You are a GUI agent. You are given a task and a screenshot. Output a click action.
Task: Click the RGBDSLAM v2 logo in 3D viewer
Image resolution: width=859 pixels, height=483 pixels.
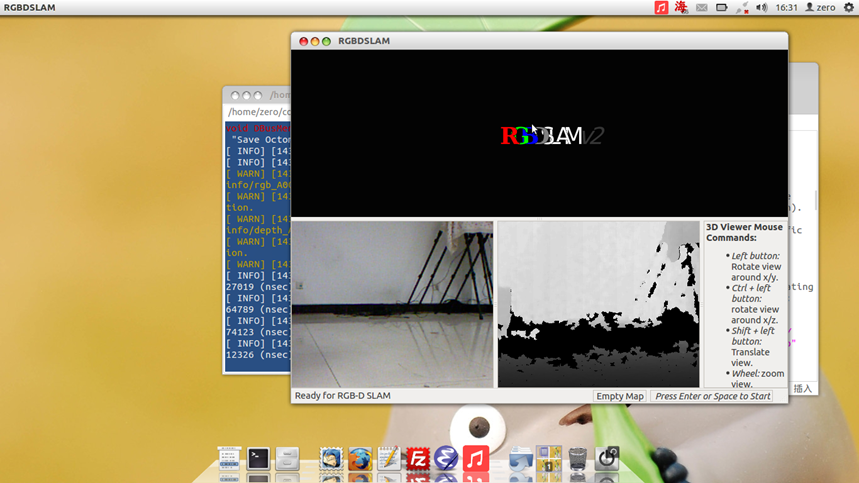click(552, 136)
